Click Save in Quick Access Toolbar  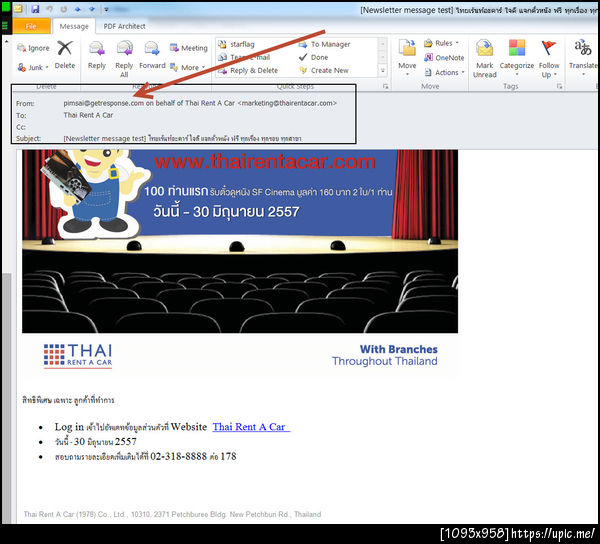(35, 9)
